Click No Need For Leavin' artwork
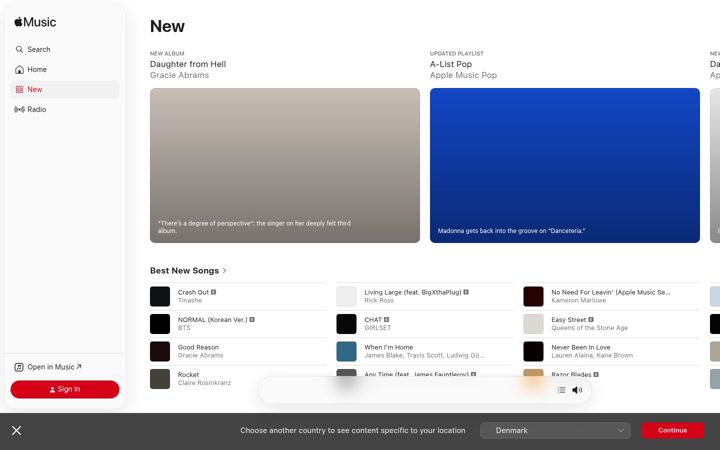The image size is (720, 450). click(533, 297)
